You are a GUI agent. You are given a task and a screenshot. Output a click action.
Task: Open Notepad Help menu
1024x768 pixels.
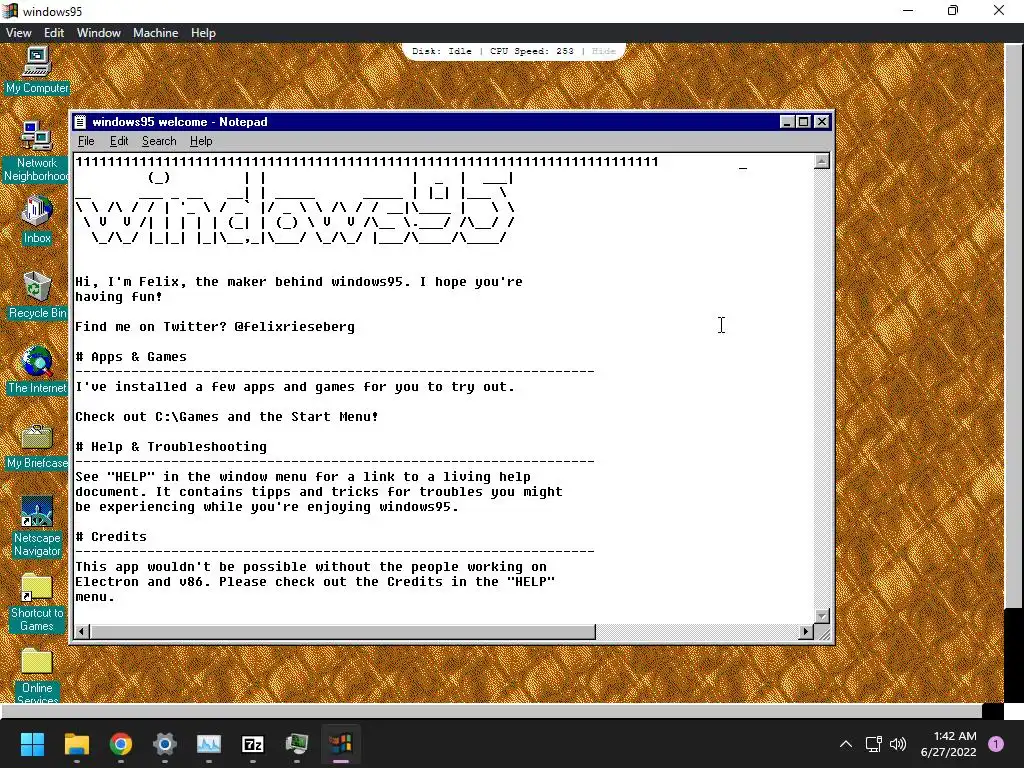coord(201,141)
